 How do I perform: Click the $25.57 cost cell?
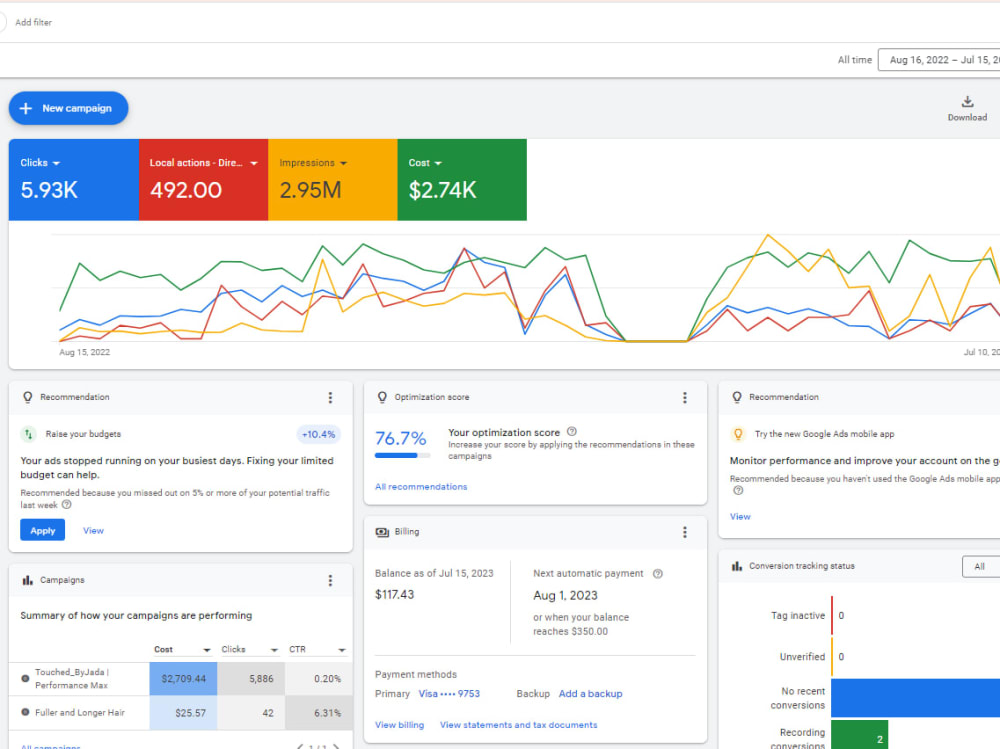coord(184,713)
